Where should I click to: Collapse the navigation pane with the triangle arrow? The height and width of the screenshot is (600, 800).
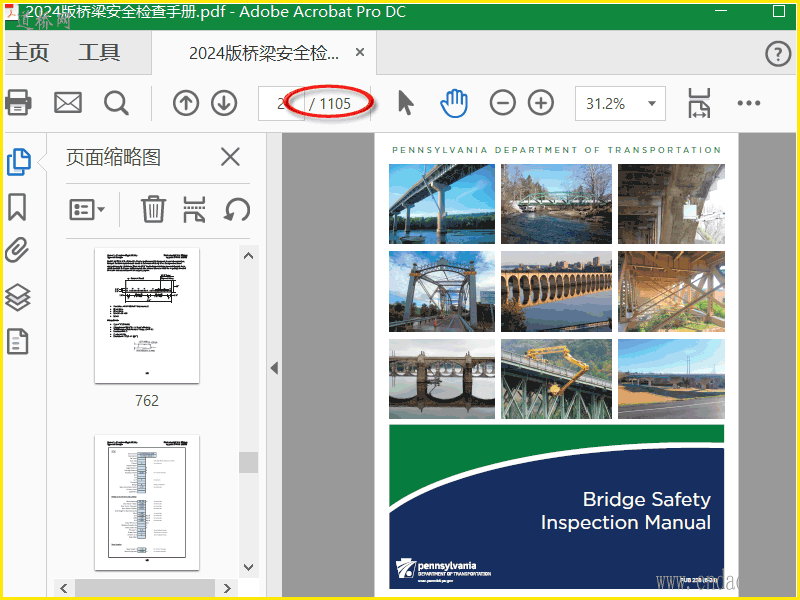[x=274, y=368]
